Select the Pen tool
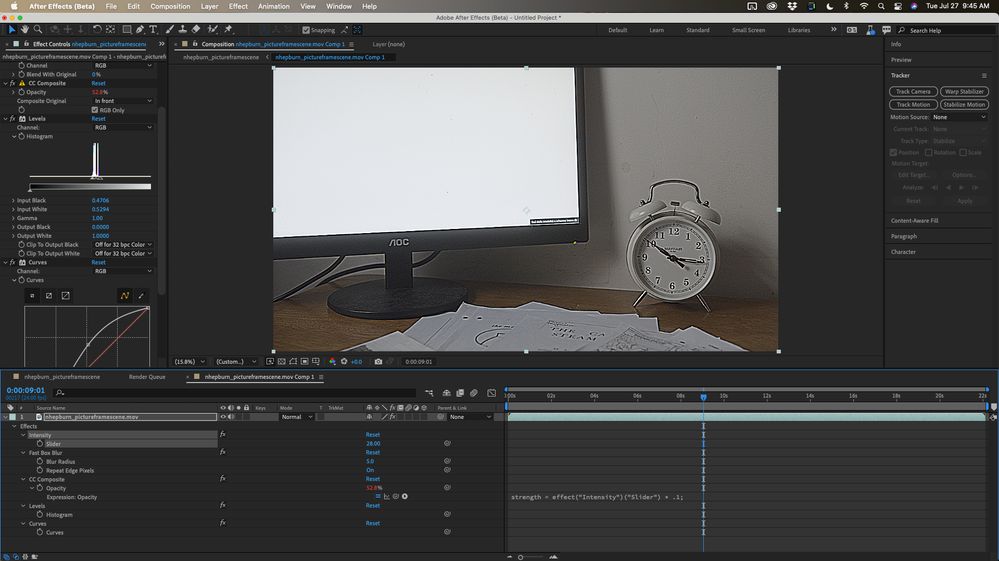 [x=141, y=30]
